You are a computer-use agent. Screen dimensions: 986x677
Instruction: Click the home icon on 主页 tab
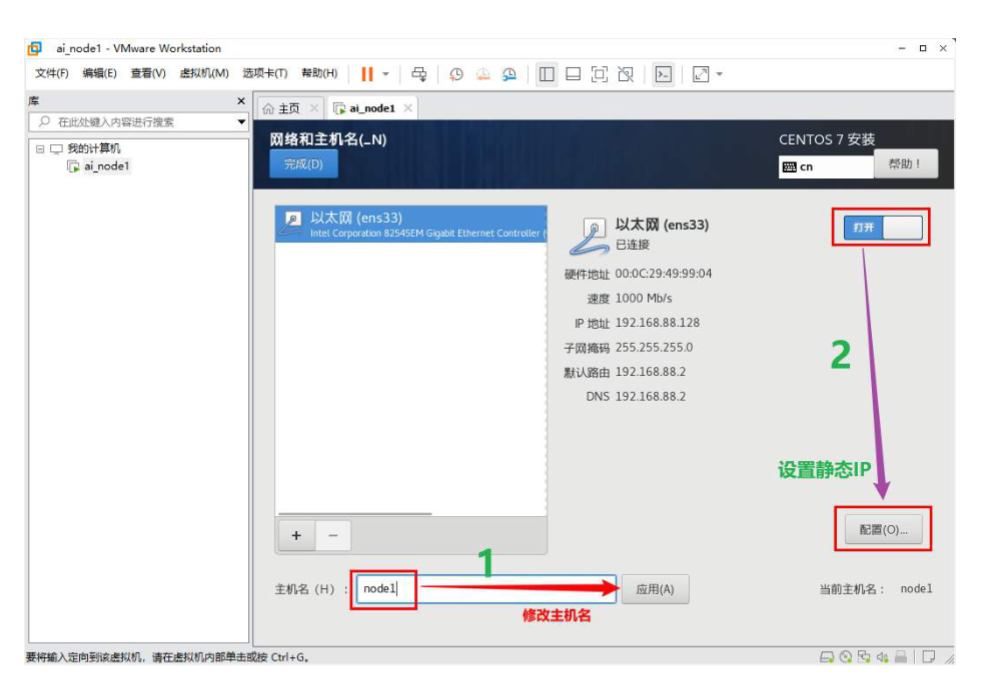(269, 109)
